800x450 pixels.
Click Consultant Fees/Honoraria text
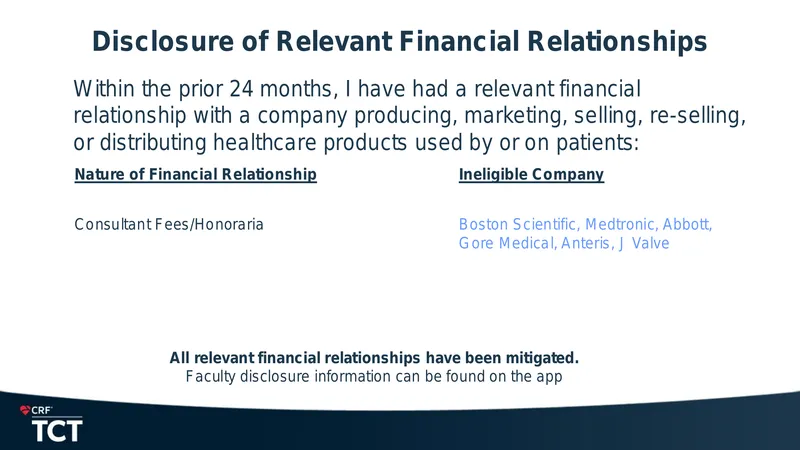click(169, 224)
